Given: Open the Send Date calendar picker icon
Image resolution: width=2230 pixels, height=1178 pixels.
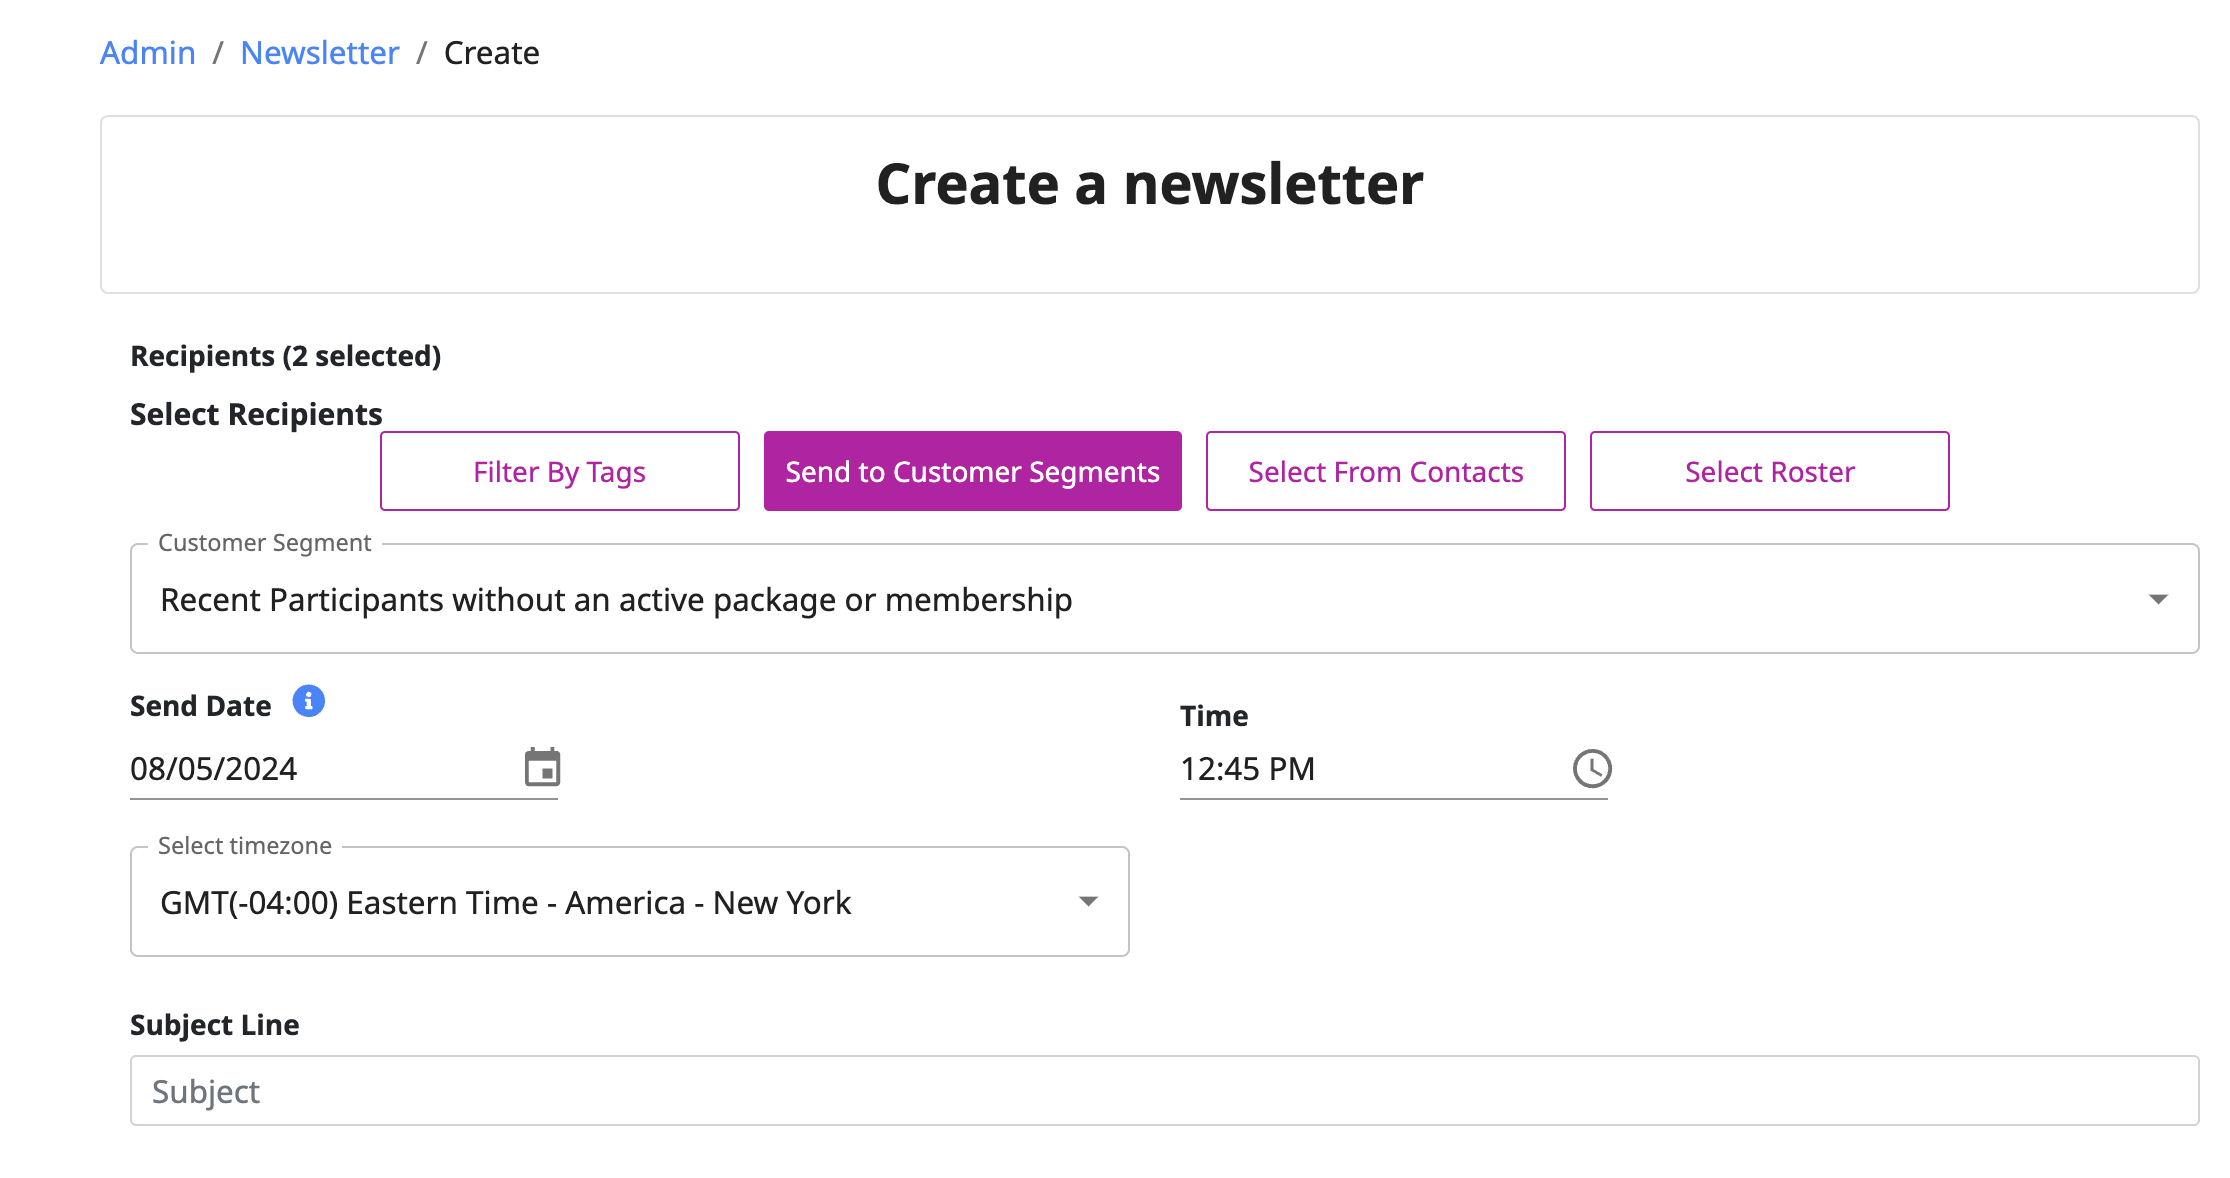Looking at the screenshot, I should click(542, 767).
